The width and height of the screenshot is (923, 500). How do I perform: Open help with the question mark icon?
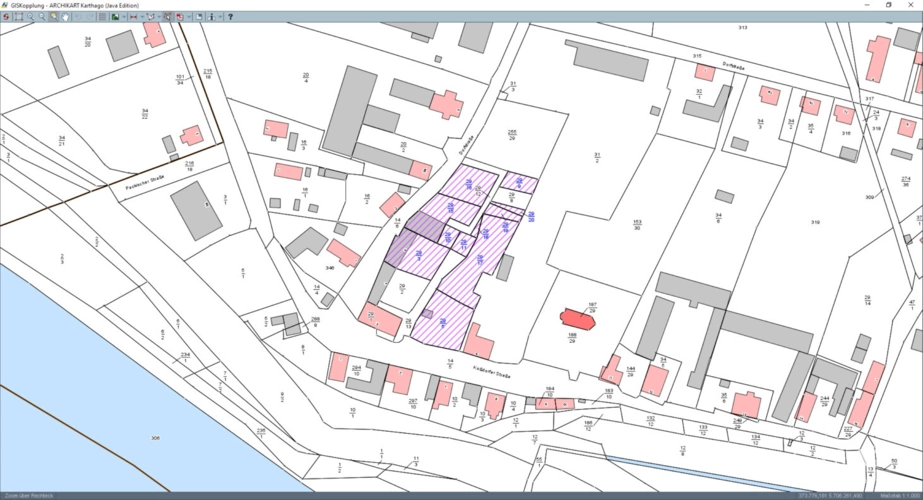tap(230, 17)
